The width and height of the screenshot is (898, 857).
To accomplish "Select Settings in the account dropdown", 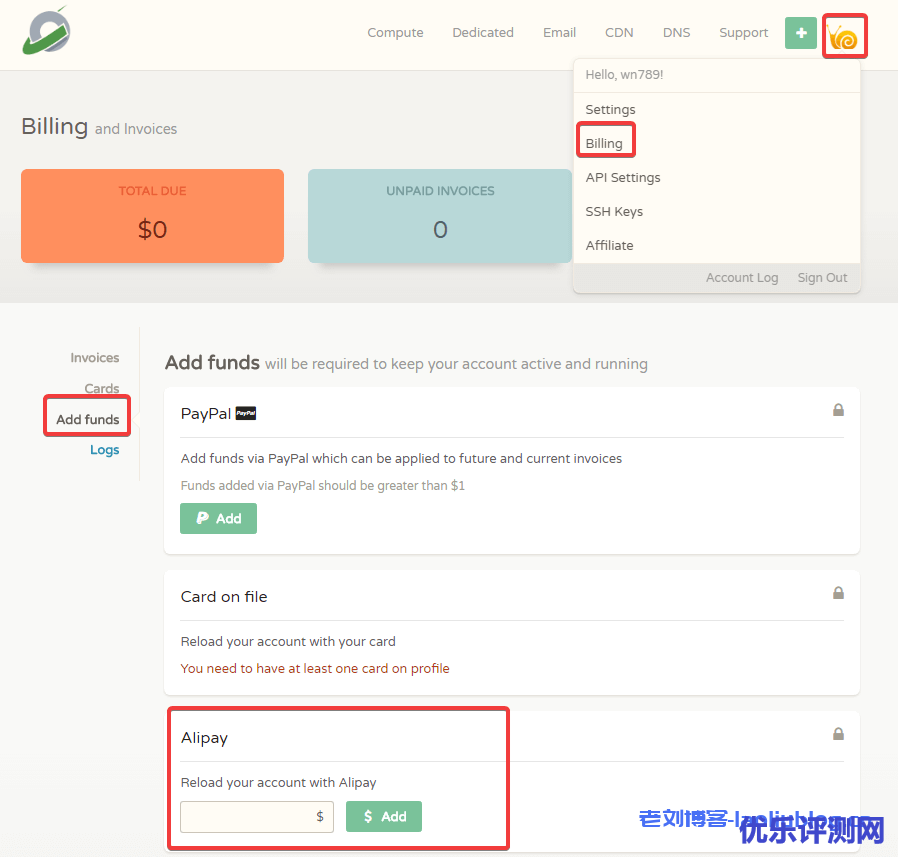I will 610,109.
